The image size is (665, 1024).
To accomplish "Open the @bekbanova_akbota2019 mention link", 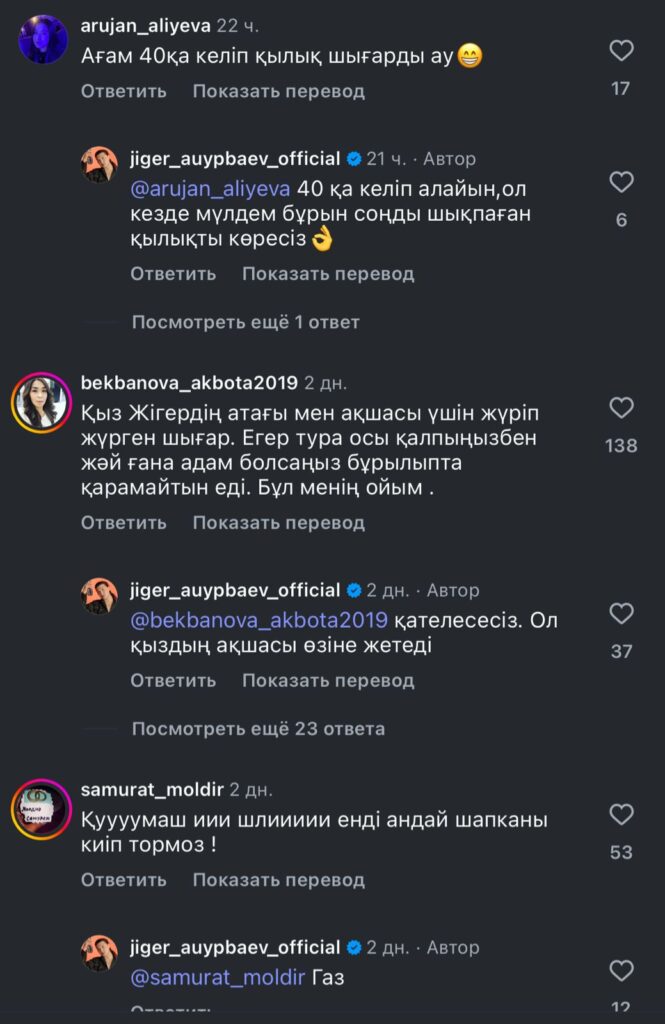I will click(261, 621).
